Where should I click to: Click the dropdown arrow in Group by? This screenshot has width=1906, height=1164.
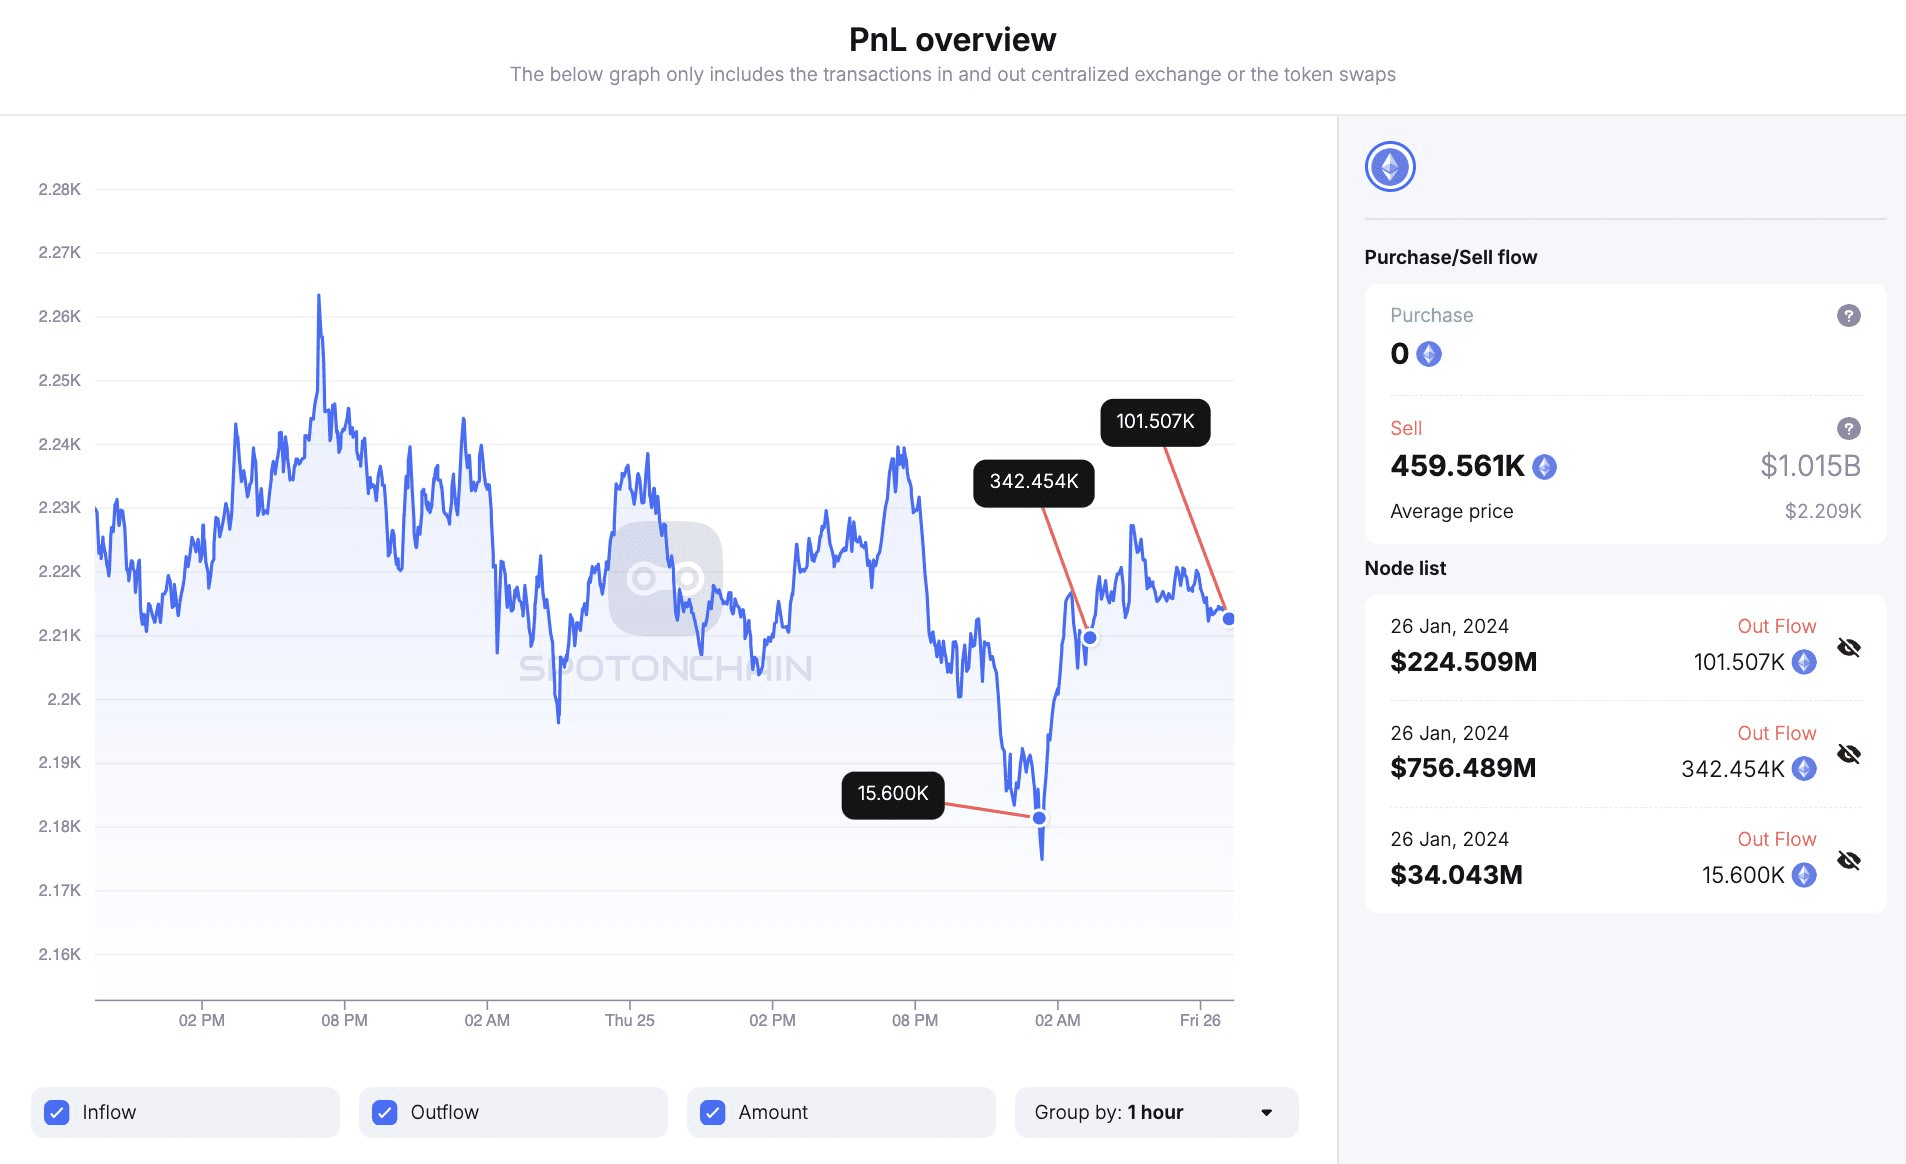1267,1113
